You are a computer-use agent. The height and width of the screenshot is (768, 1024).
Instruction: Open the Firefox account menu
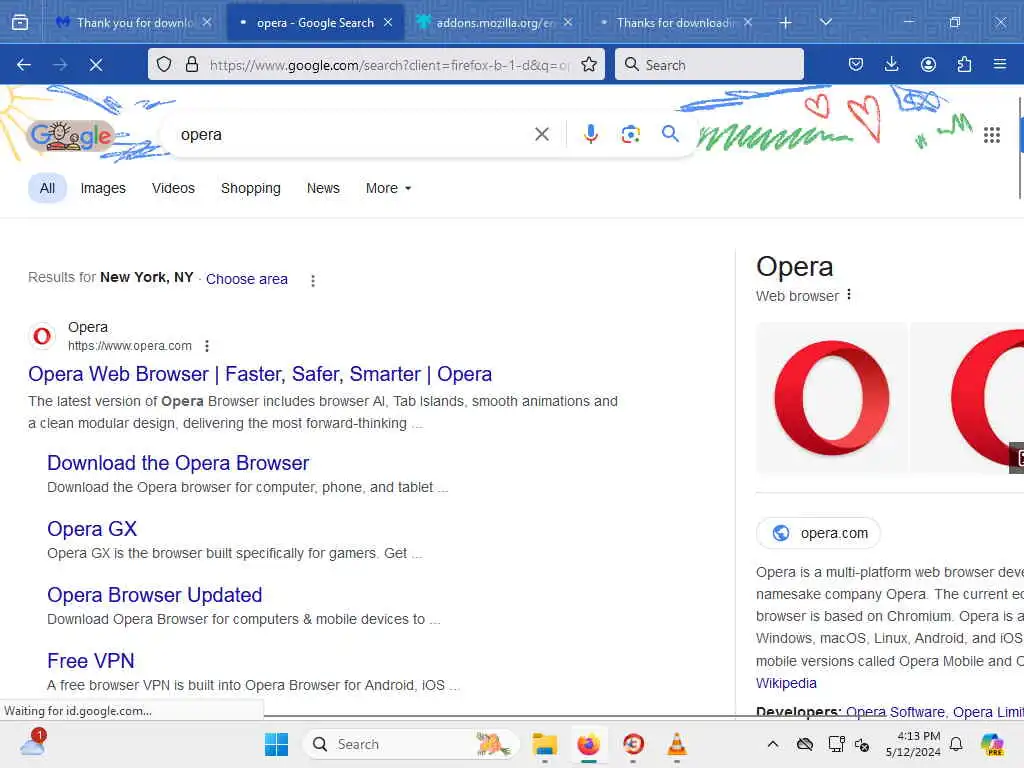(928, 64)
